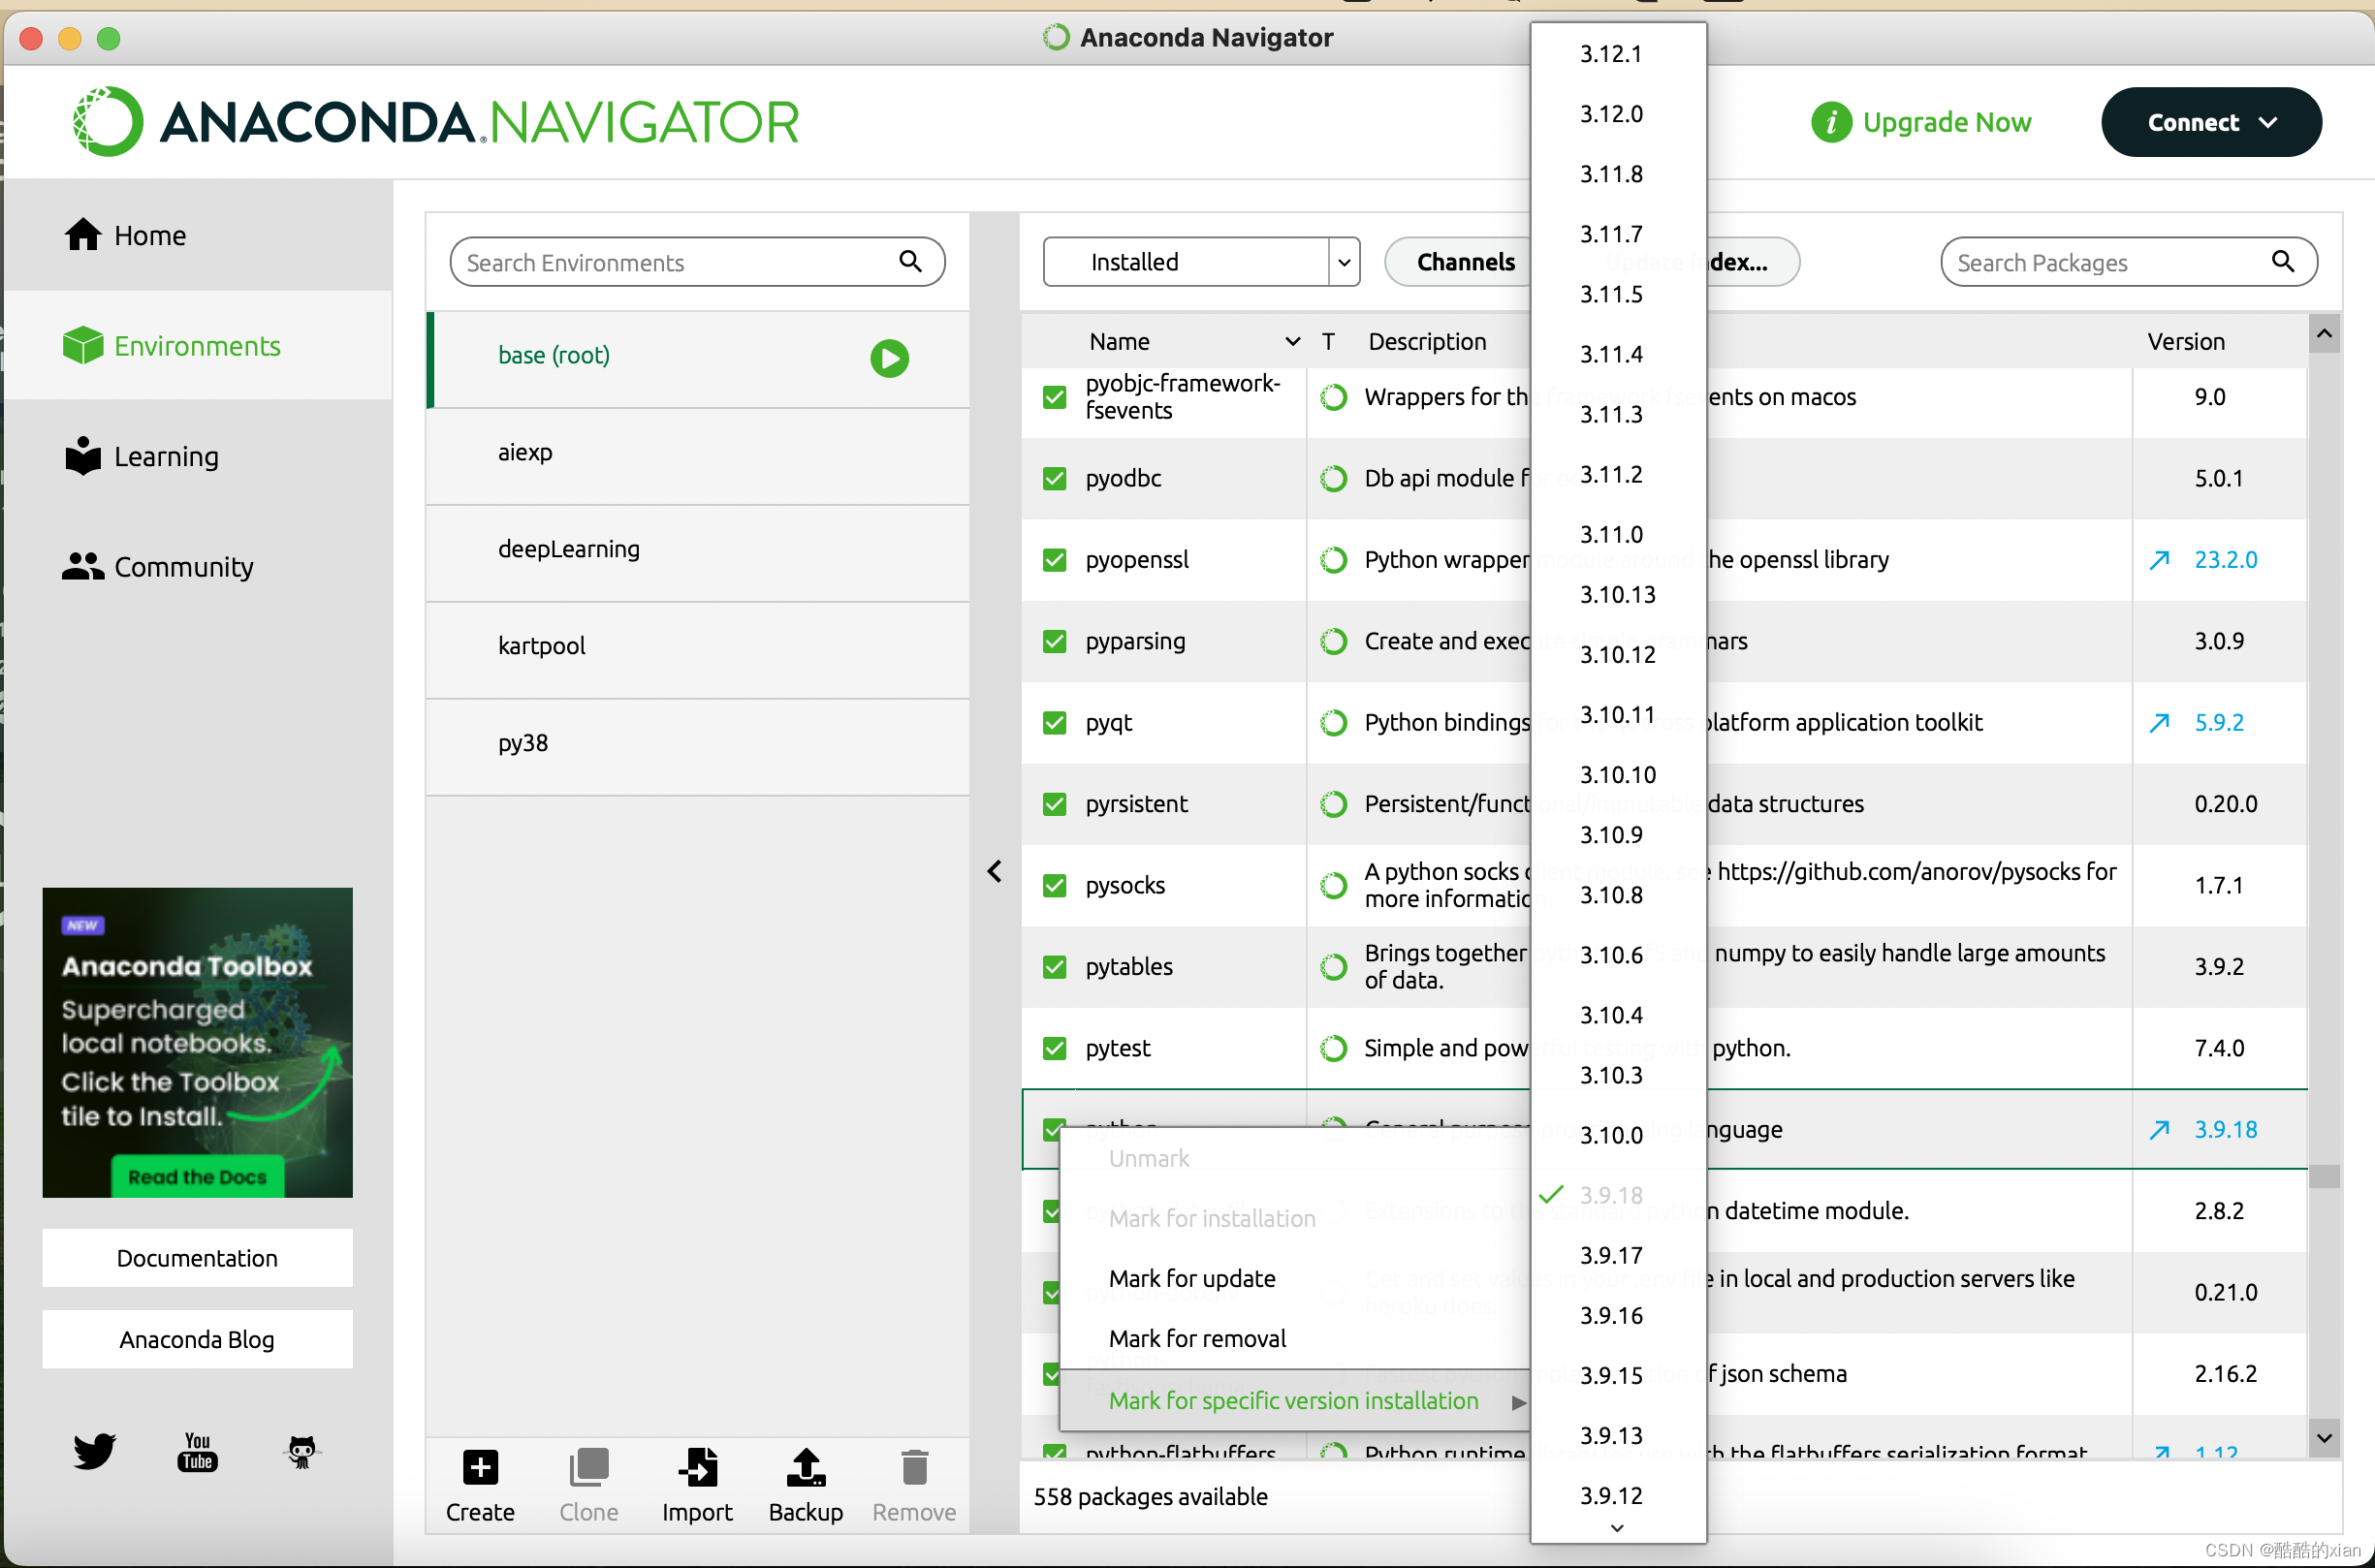Select Python version 3.12.1 from list
Image resolution: width=2375 pixels, height=1568 pixels.
click(x=1610, y=54)
